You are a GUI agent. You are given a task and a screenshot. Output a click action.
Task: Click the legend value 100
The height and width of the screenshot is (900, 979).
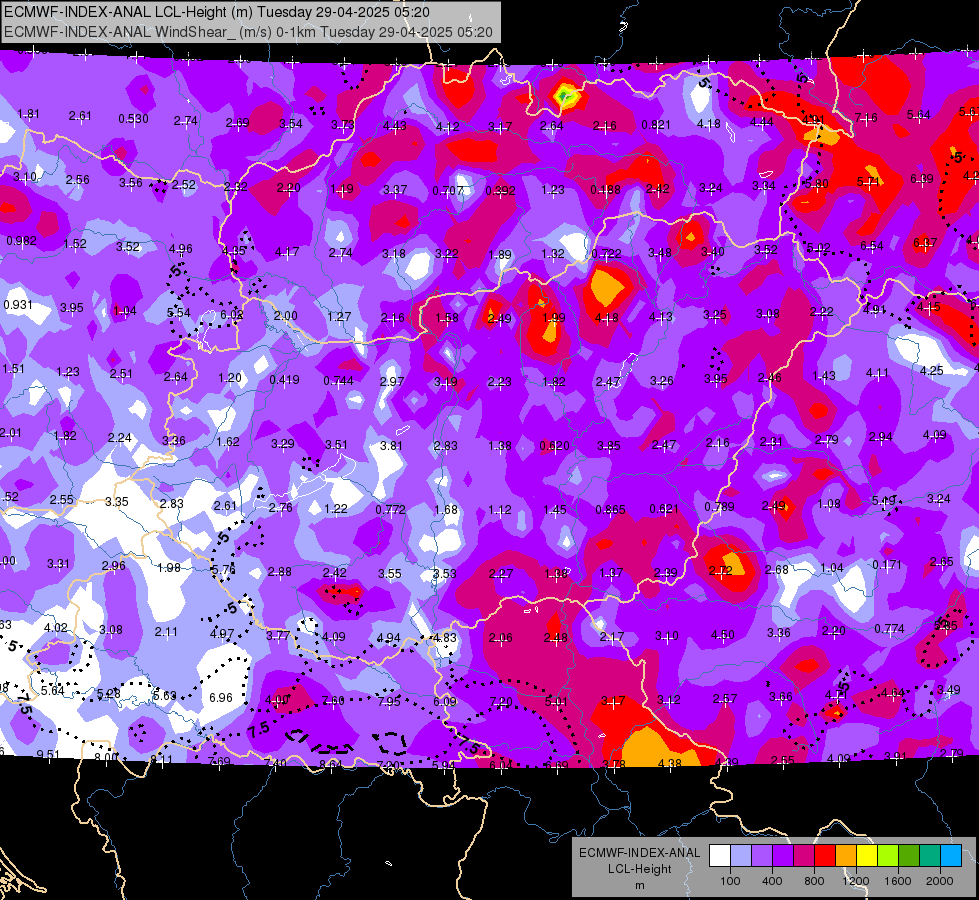[730, 881]
